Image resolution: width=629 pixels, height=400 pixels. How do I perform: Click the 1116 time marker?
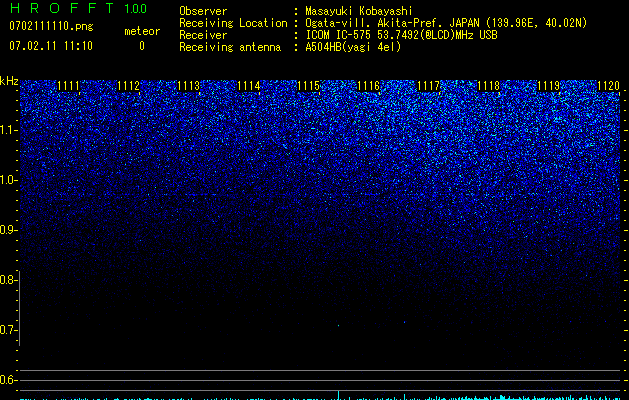coord(368,85)
